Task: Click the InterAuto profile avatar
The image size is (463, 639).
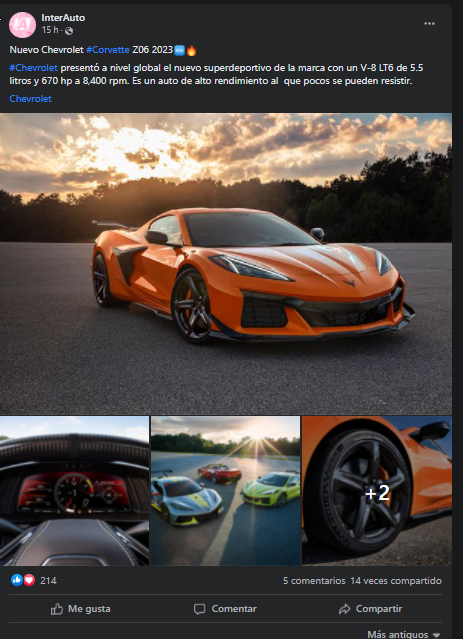Action: [x=22, y=25]
